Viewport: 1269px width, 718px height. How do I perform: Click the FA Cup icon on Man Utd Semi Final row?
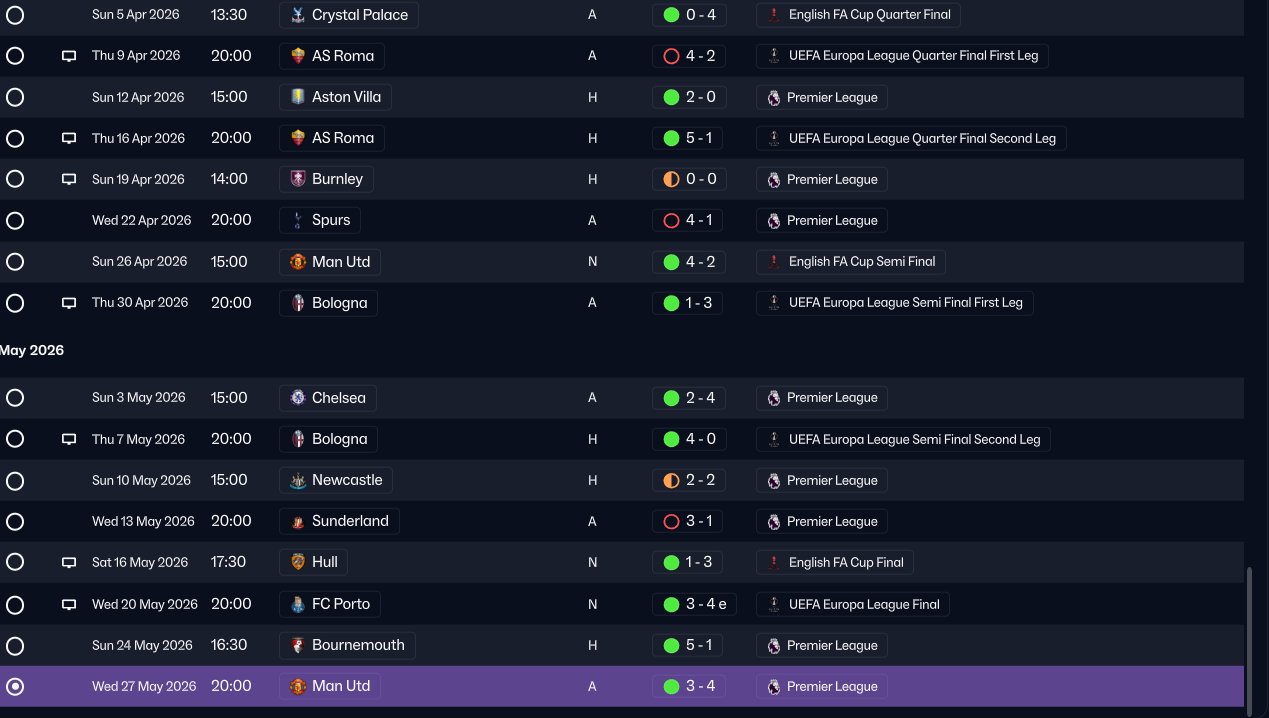[774, 262]
